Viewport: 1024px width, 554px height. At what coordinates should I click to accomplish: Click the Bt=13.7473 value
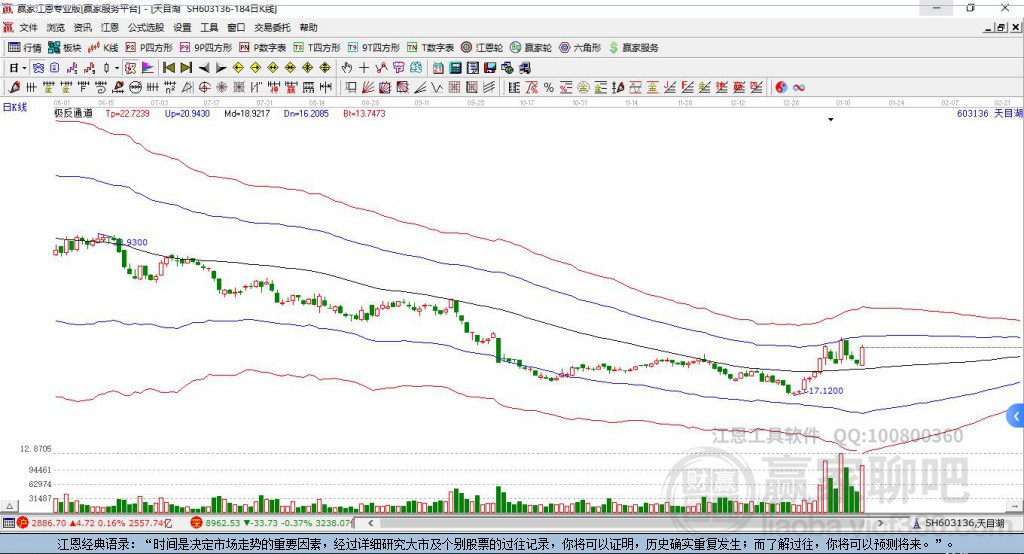coord(364,113)
